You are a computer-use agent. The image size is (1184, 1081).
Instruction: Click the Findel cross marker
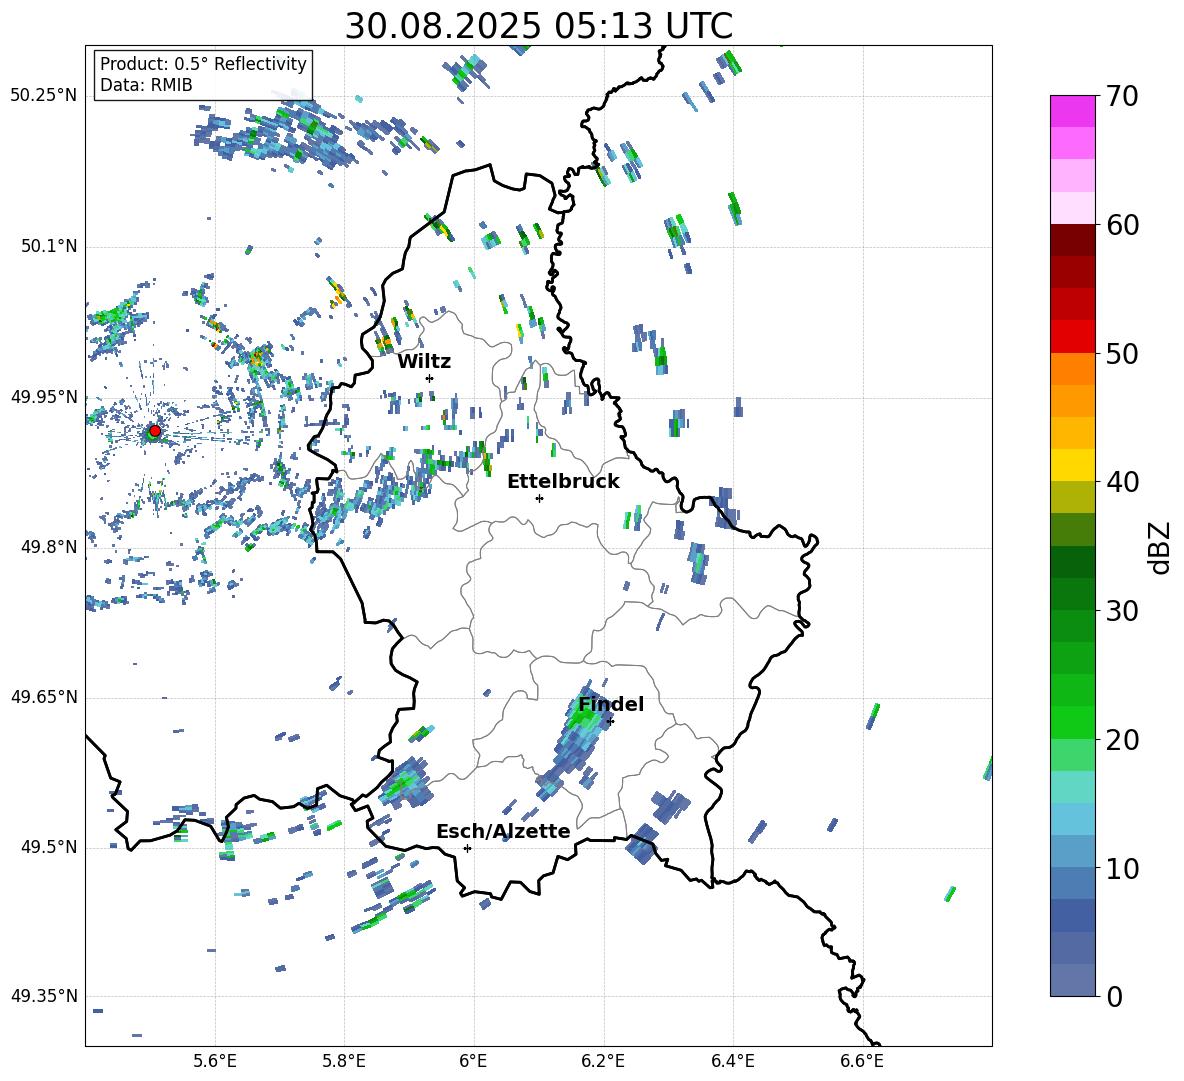pos(610,721)
